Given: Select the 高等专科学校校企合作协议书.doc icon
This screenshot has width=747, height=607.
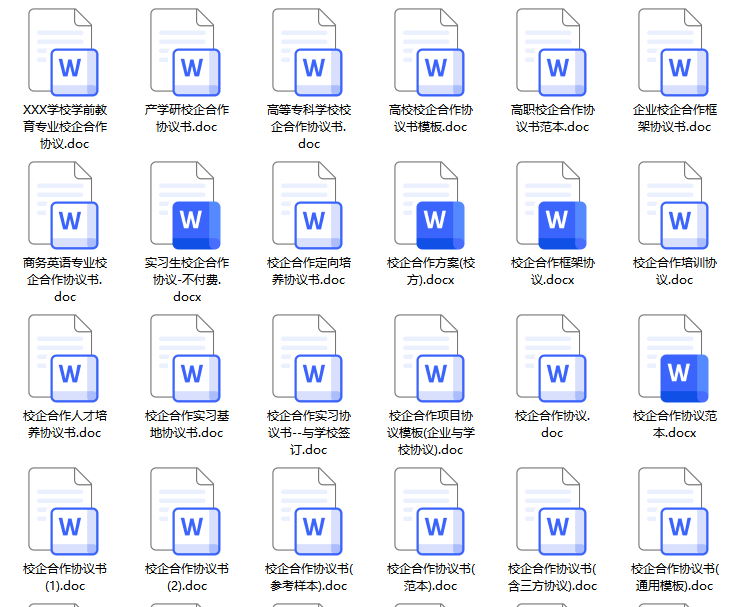Looking at the screenshot, I should click(x=307, y=52).
